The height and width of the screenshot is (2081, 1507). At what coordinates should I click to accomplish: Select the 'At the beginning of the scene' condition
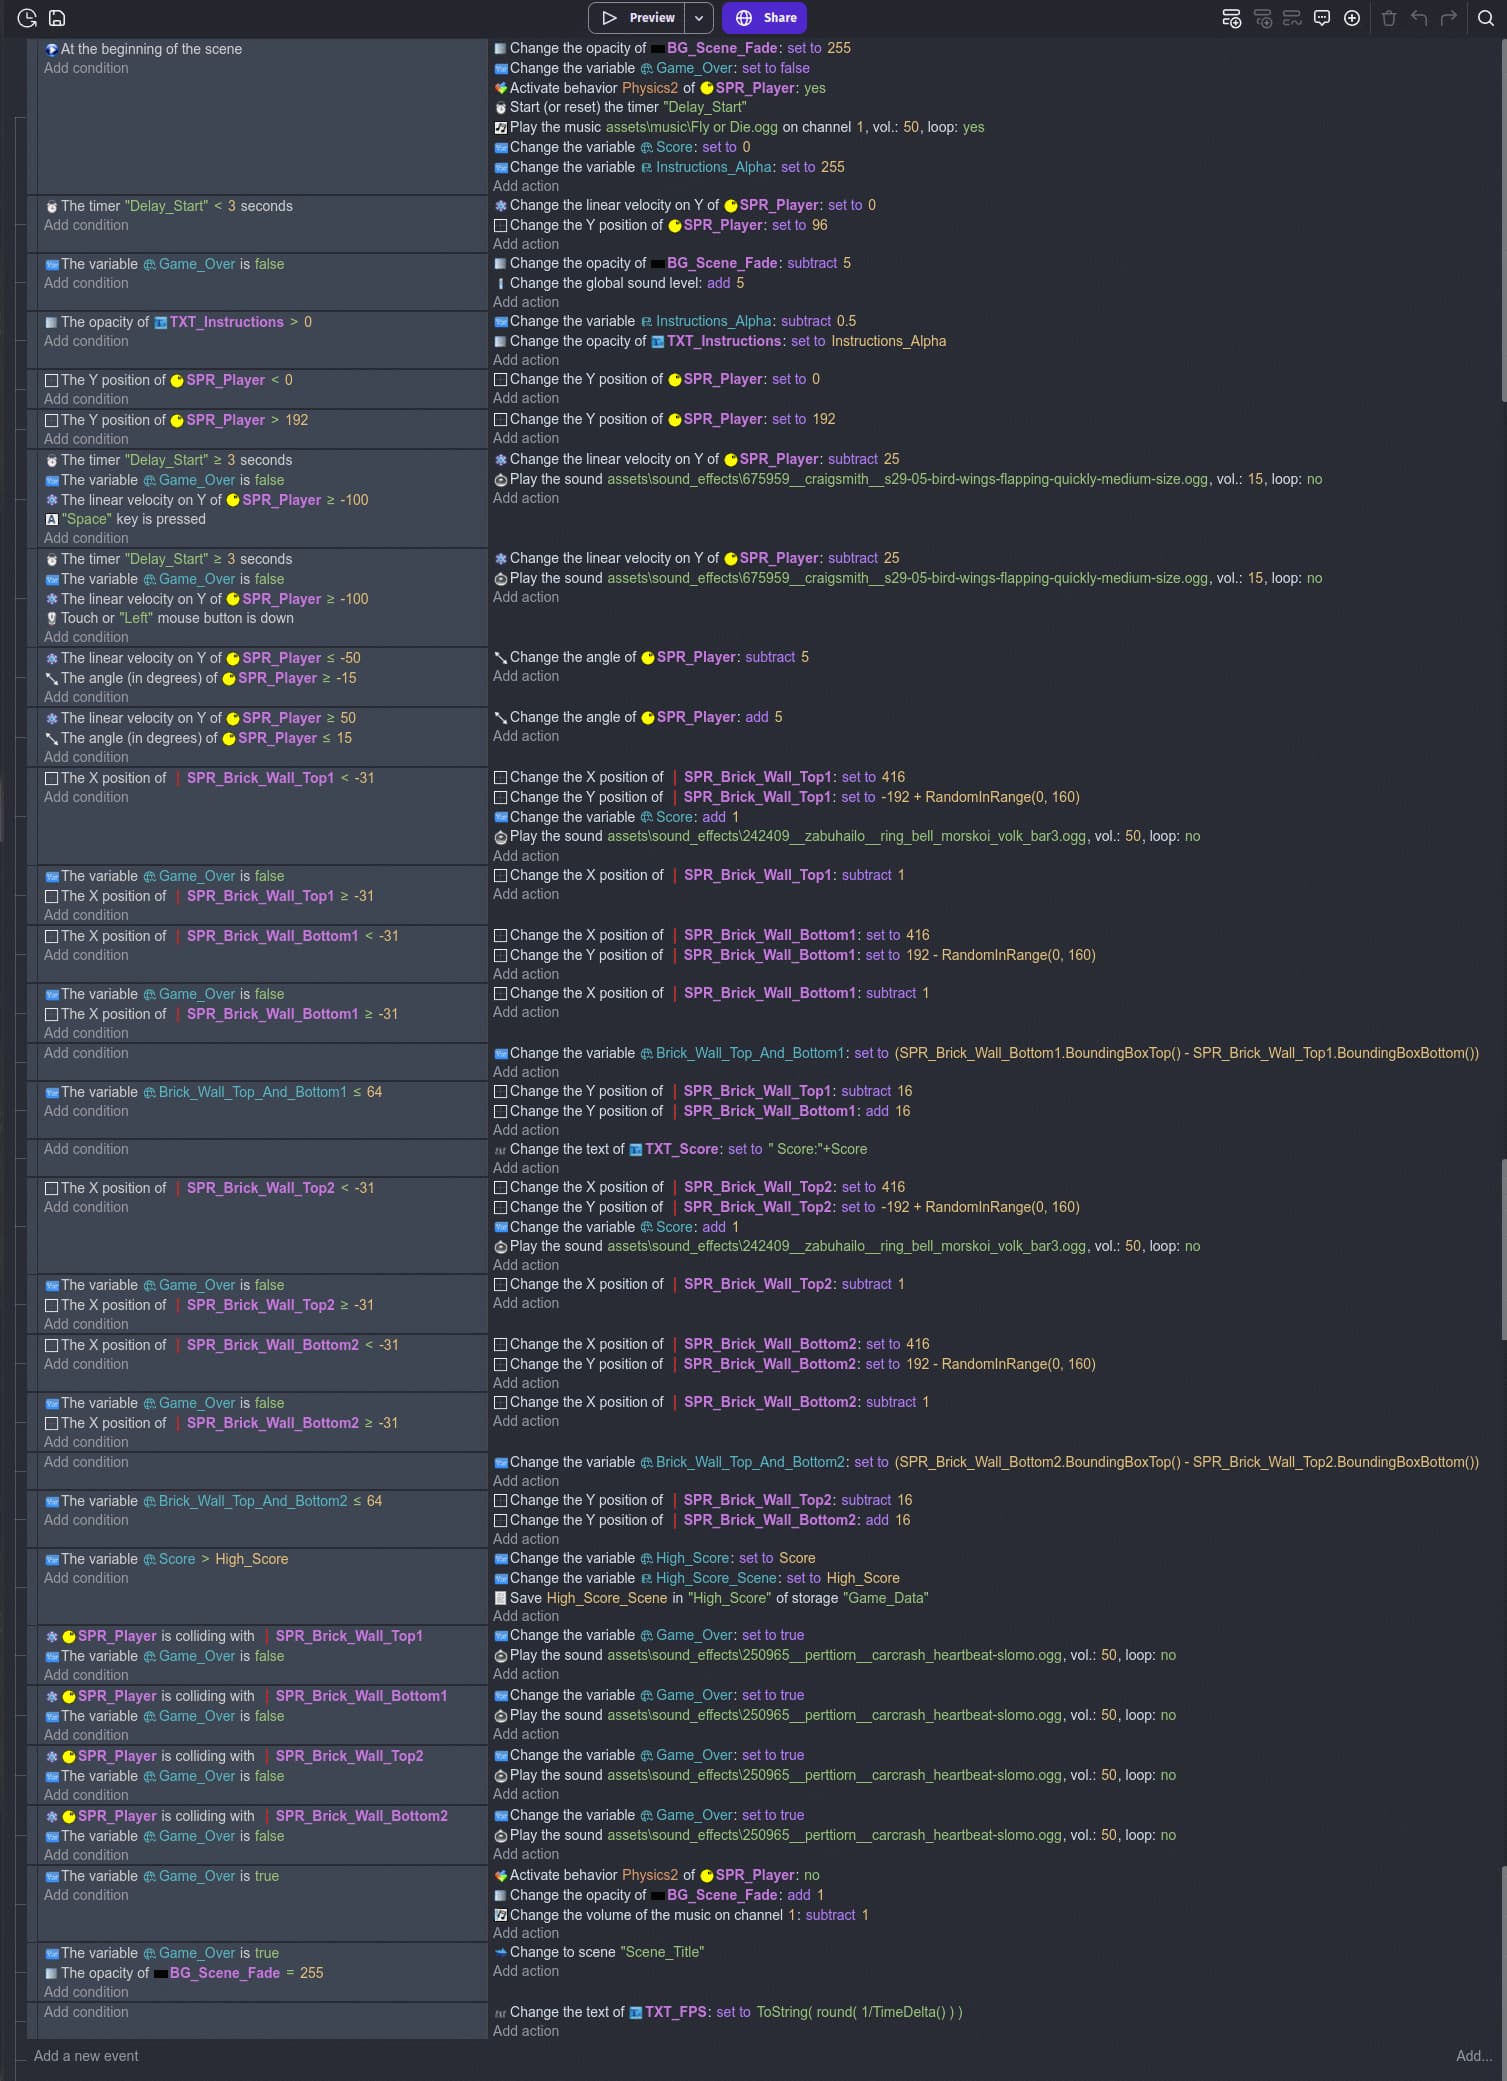click(143, 50)
